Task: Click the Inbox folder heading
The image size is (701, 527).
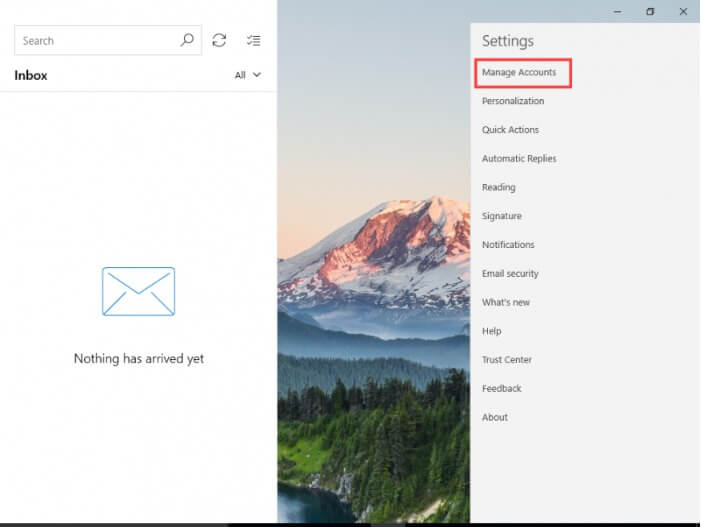Action: click(30, 75)
